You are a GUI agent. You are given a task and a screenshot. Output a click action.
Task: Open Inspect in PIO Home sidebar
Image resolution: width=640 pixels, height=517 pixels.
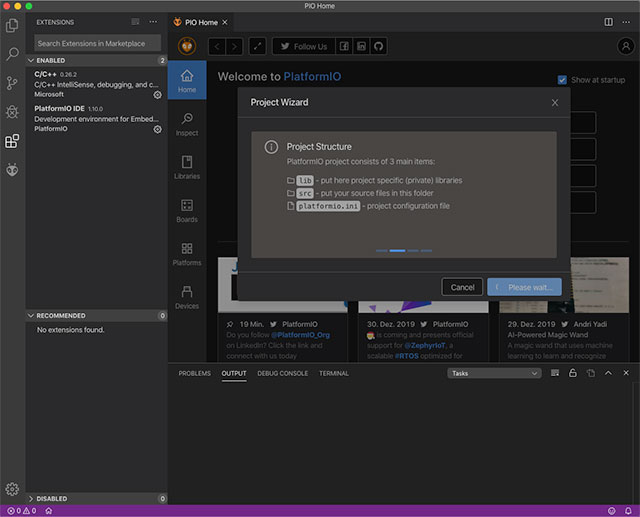click(x=187, y=124)
